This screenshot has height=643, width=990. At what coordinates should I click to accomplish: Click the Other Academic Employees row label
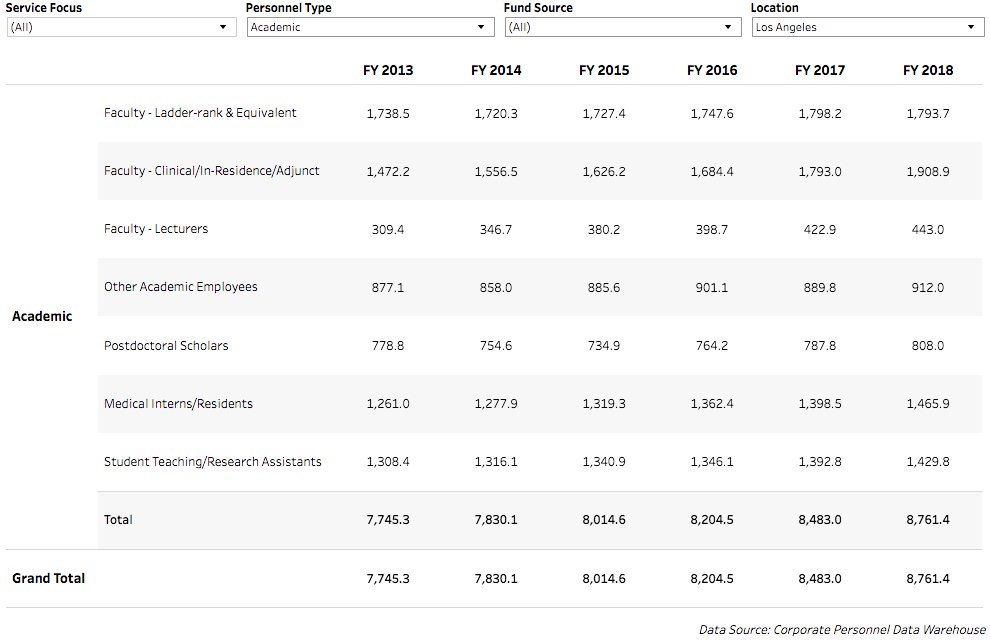coord(181,287)
